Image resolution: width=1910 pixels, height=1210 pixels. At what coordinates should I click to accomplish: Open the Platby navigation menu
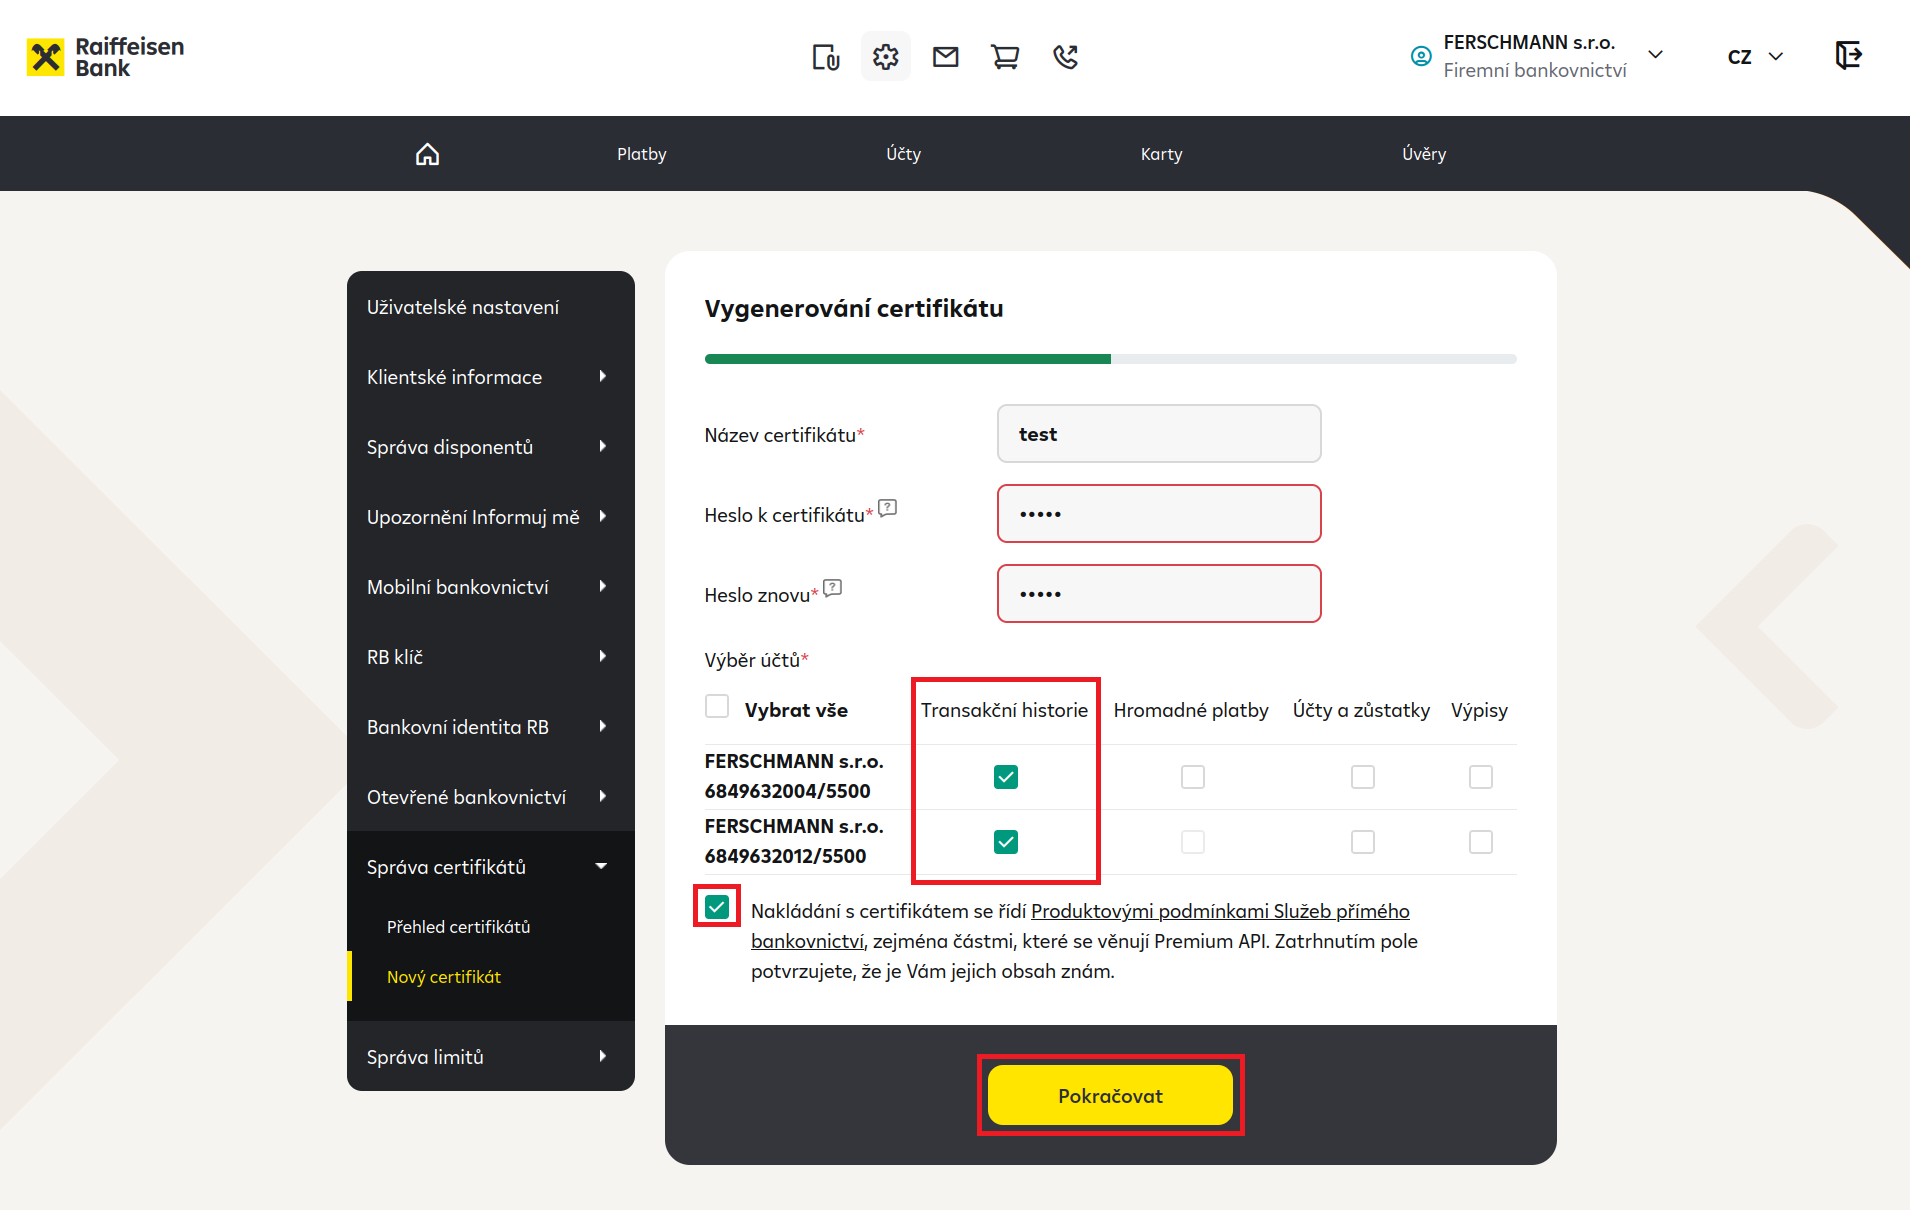click(x=641, y=154)
